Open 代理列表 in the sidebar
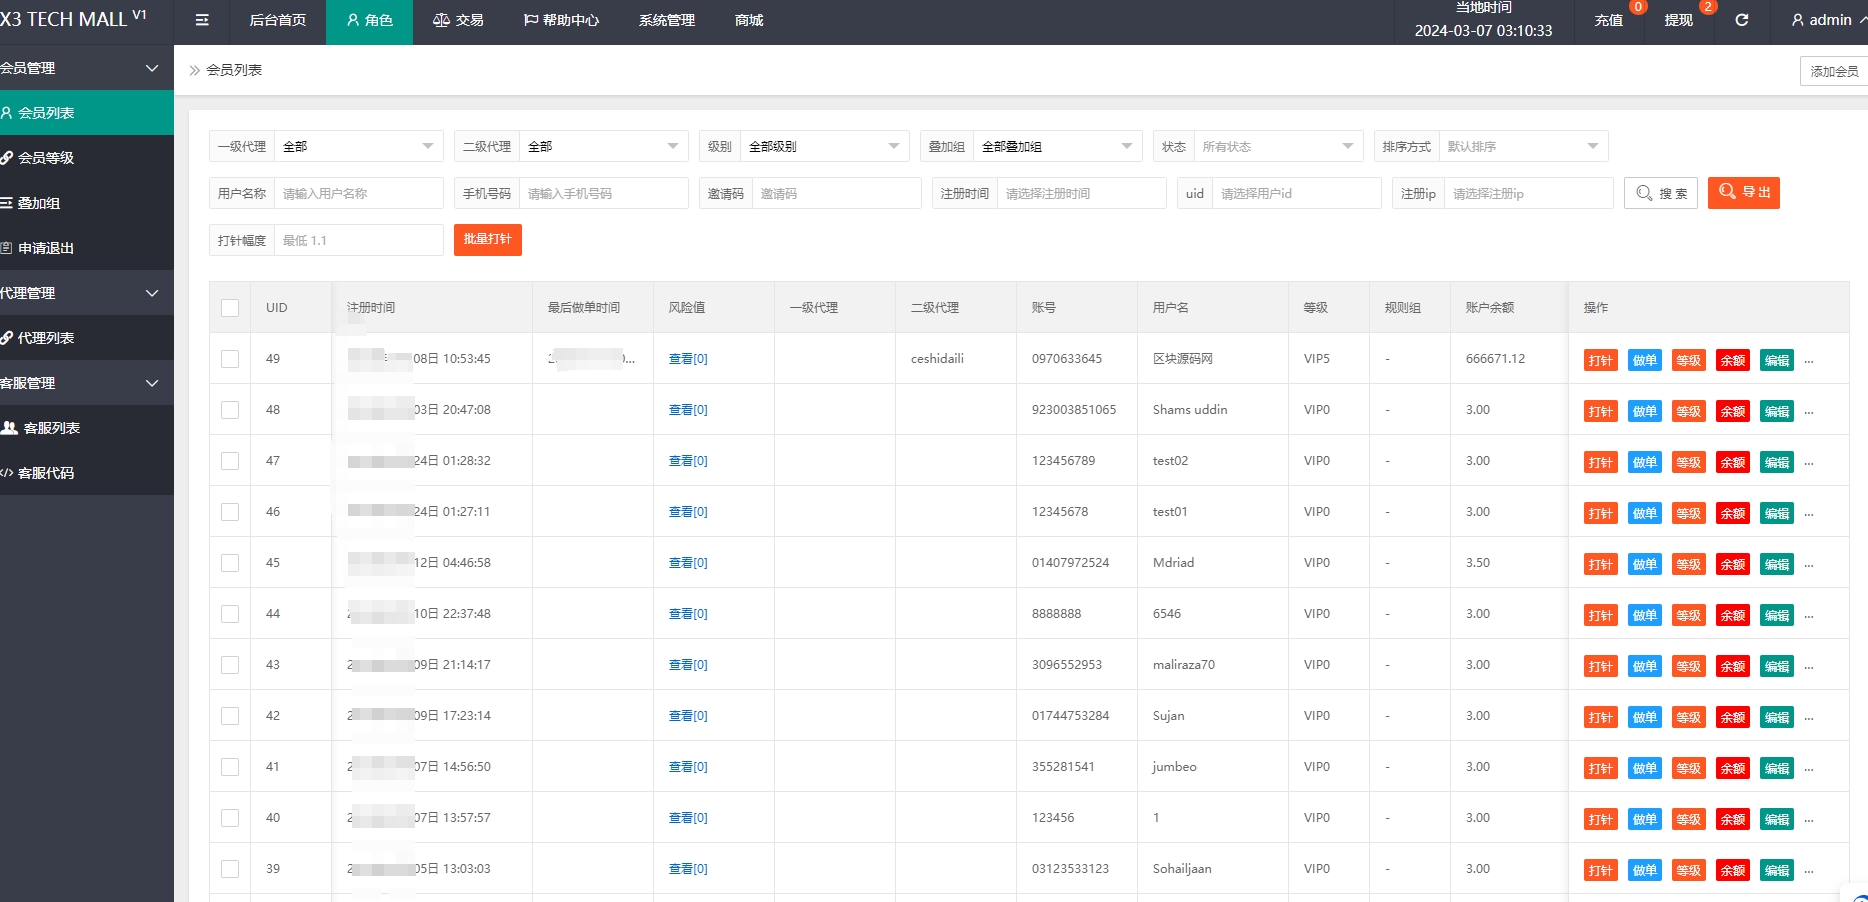Image resolution: width=1868 pixels, height=902 pixels. click(x=87, y=338)
